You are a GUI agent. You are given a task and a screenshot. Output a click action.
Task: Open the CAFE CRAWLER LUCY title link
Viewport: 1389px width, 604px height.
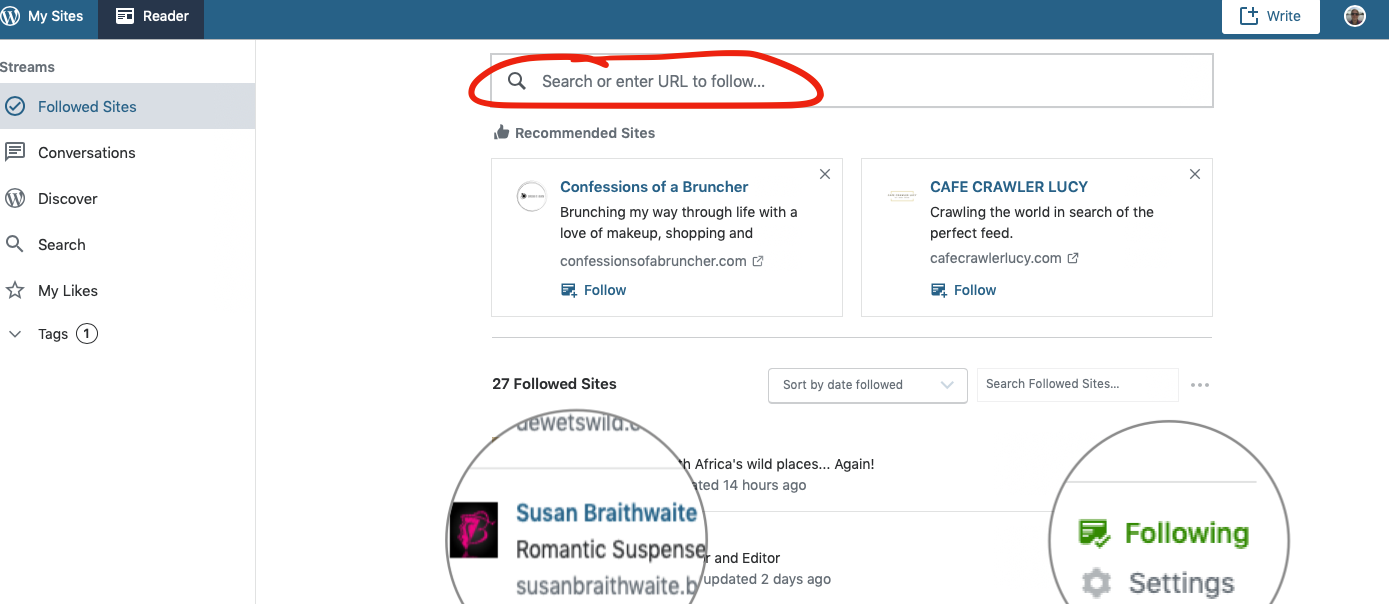[1009, 186]
